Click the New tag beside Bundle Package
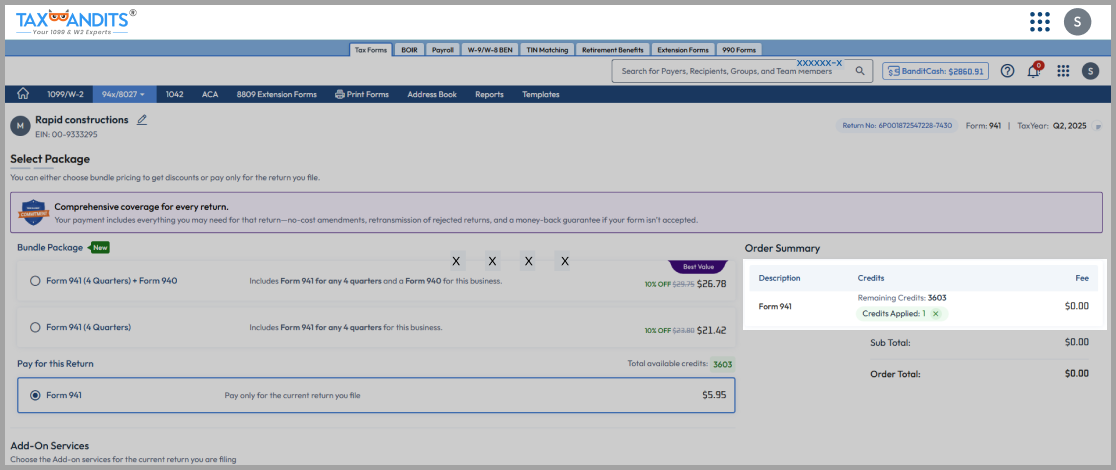1116x470 pixels. click(x=100, y=248)
